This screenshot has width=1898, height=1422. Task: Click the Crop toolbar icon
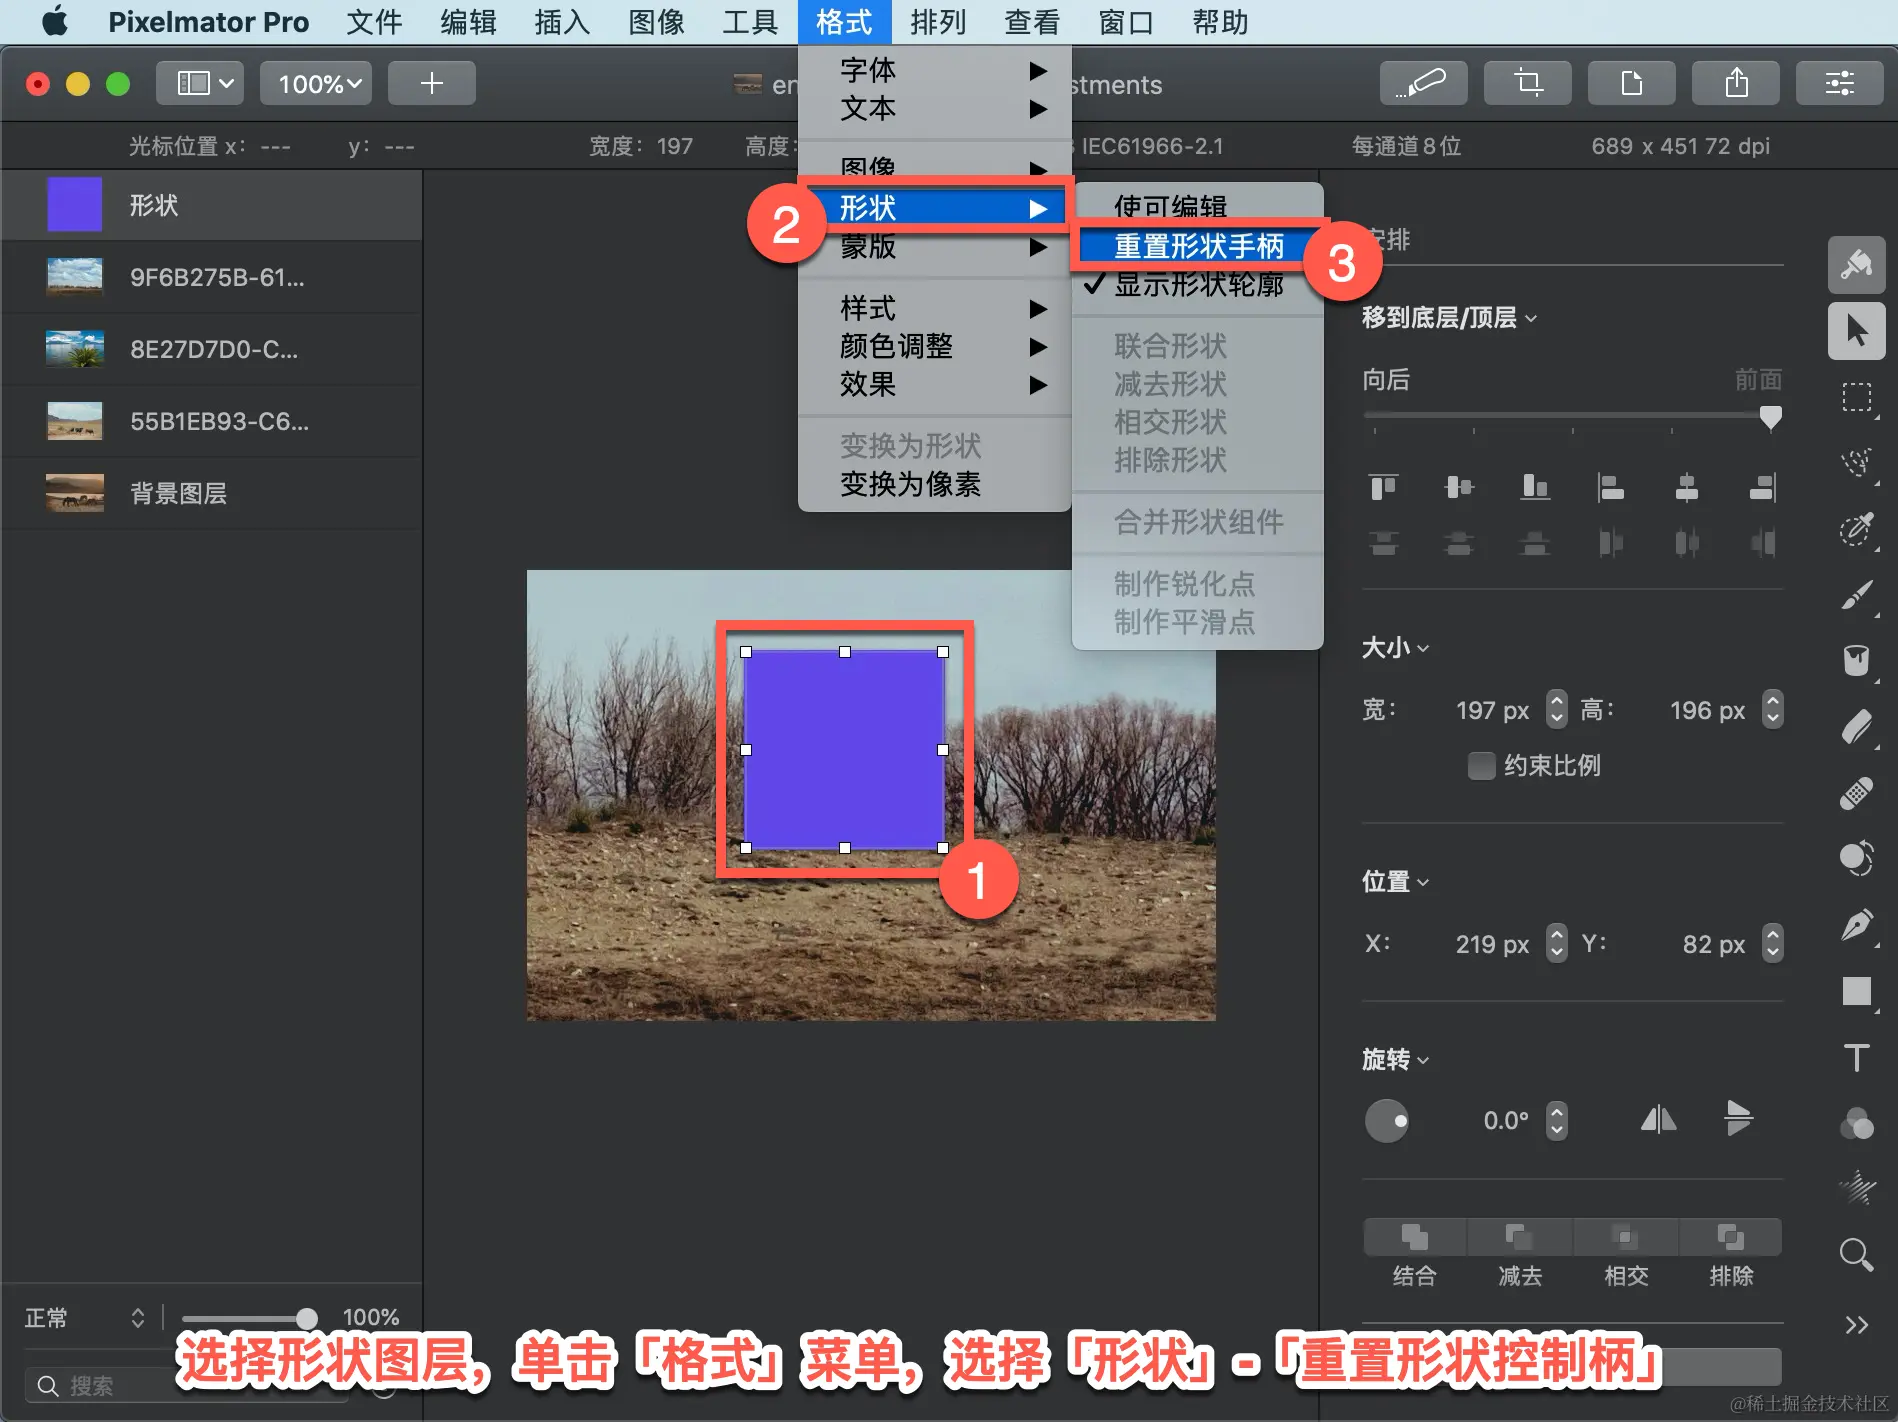point(1527,83)
